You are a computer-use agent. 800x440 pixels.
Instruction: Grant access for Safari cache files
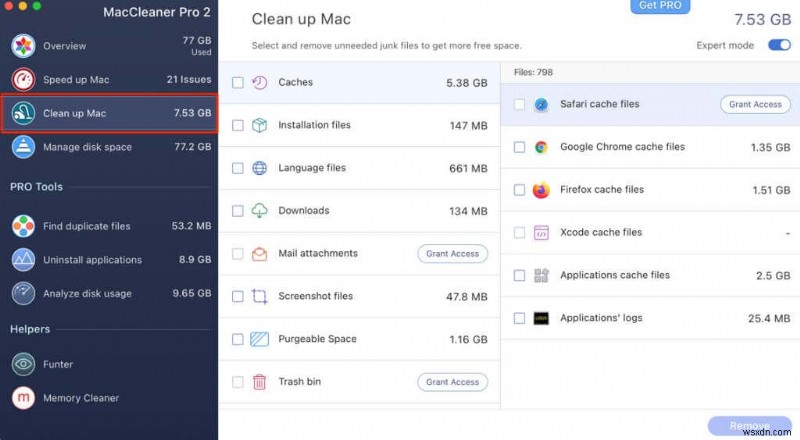click(755, 105)
